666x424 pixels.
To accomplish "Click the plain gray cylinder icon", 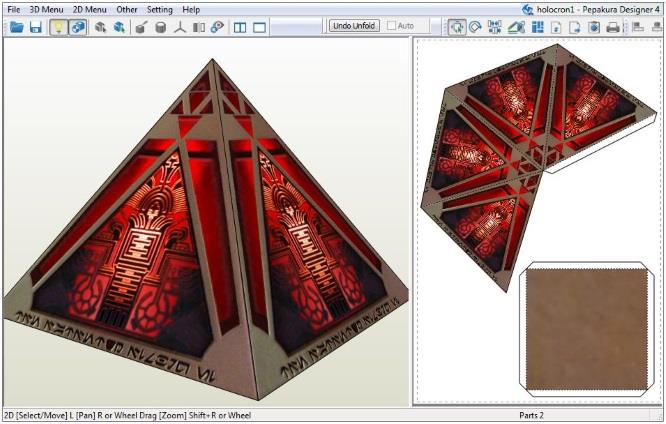I will click(x=161, y=27).
